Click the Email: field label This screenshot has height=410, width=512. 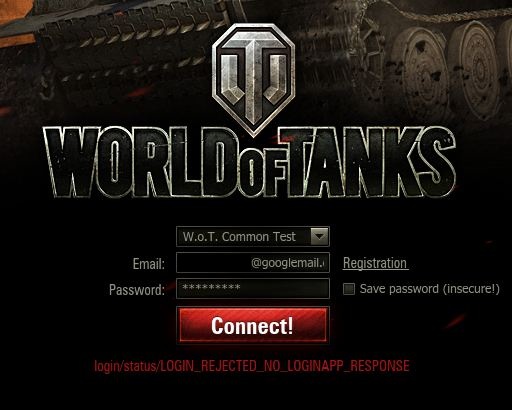tap(149, 264)
